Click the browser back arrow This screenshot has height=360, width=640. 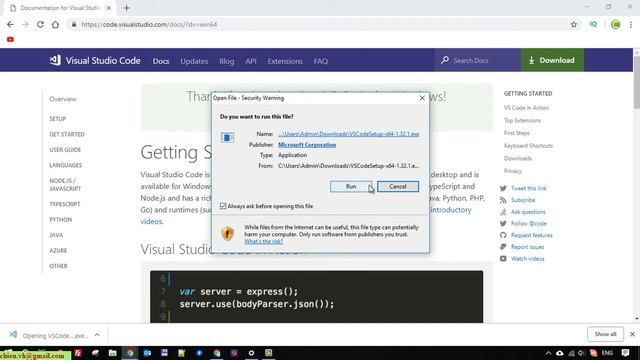pos(10,24)
